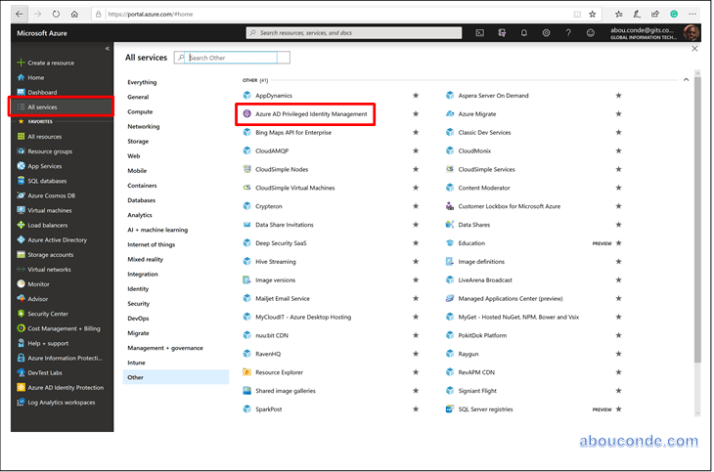This screenshot has width=714, height=472.
Task: Click Create a resource
Action: (x=50, y=63)
